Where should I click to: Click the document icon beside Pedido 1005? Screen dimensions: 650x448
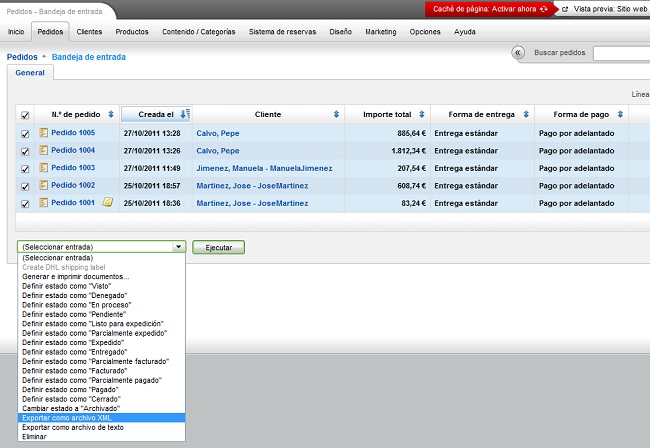(44, 133)
